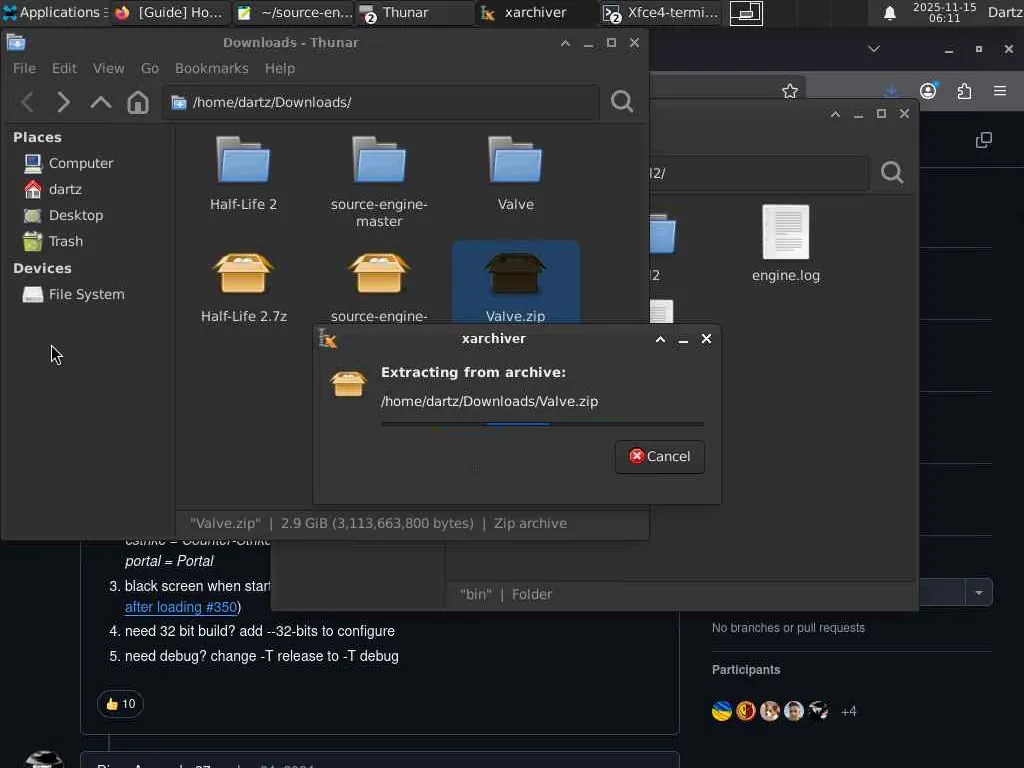This screenshot has height=768, width=1024.
Task: Select the Half-Life 2 folder
Action: click(x=244, y=174)
